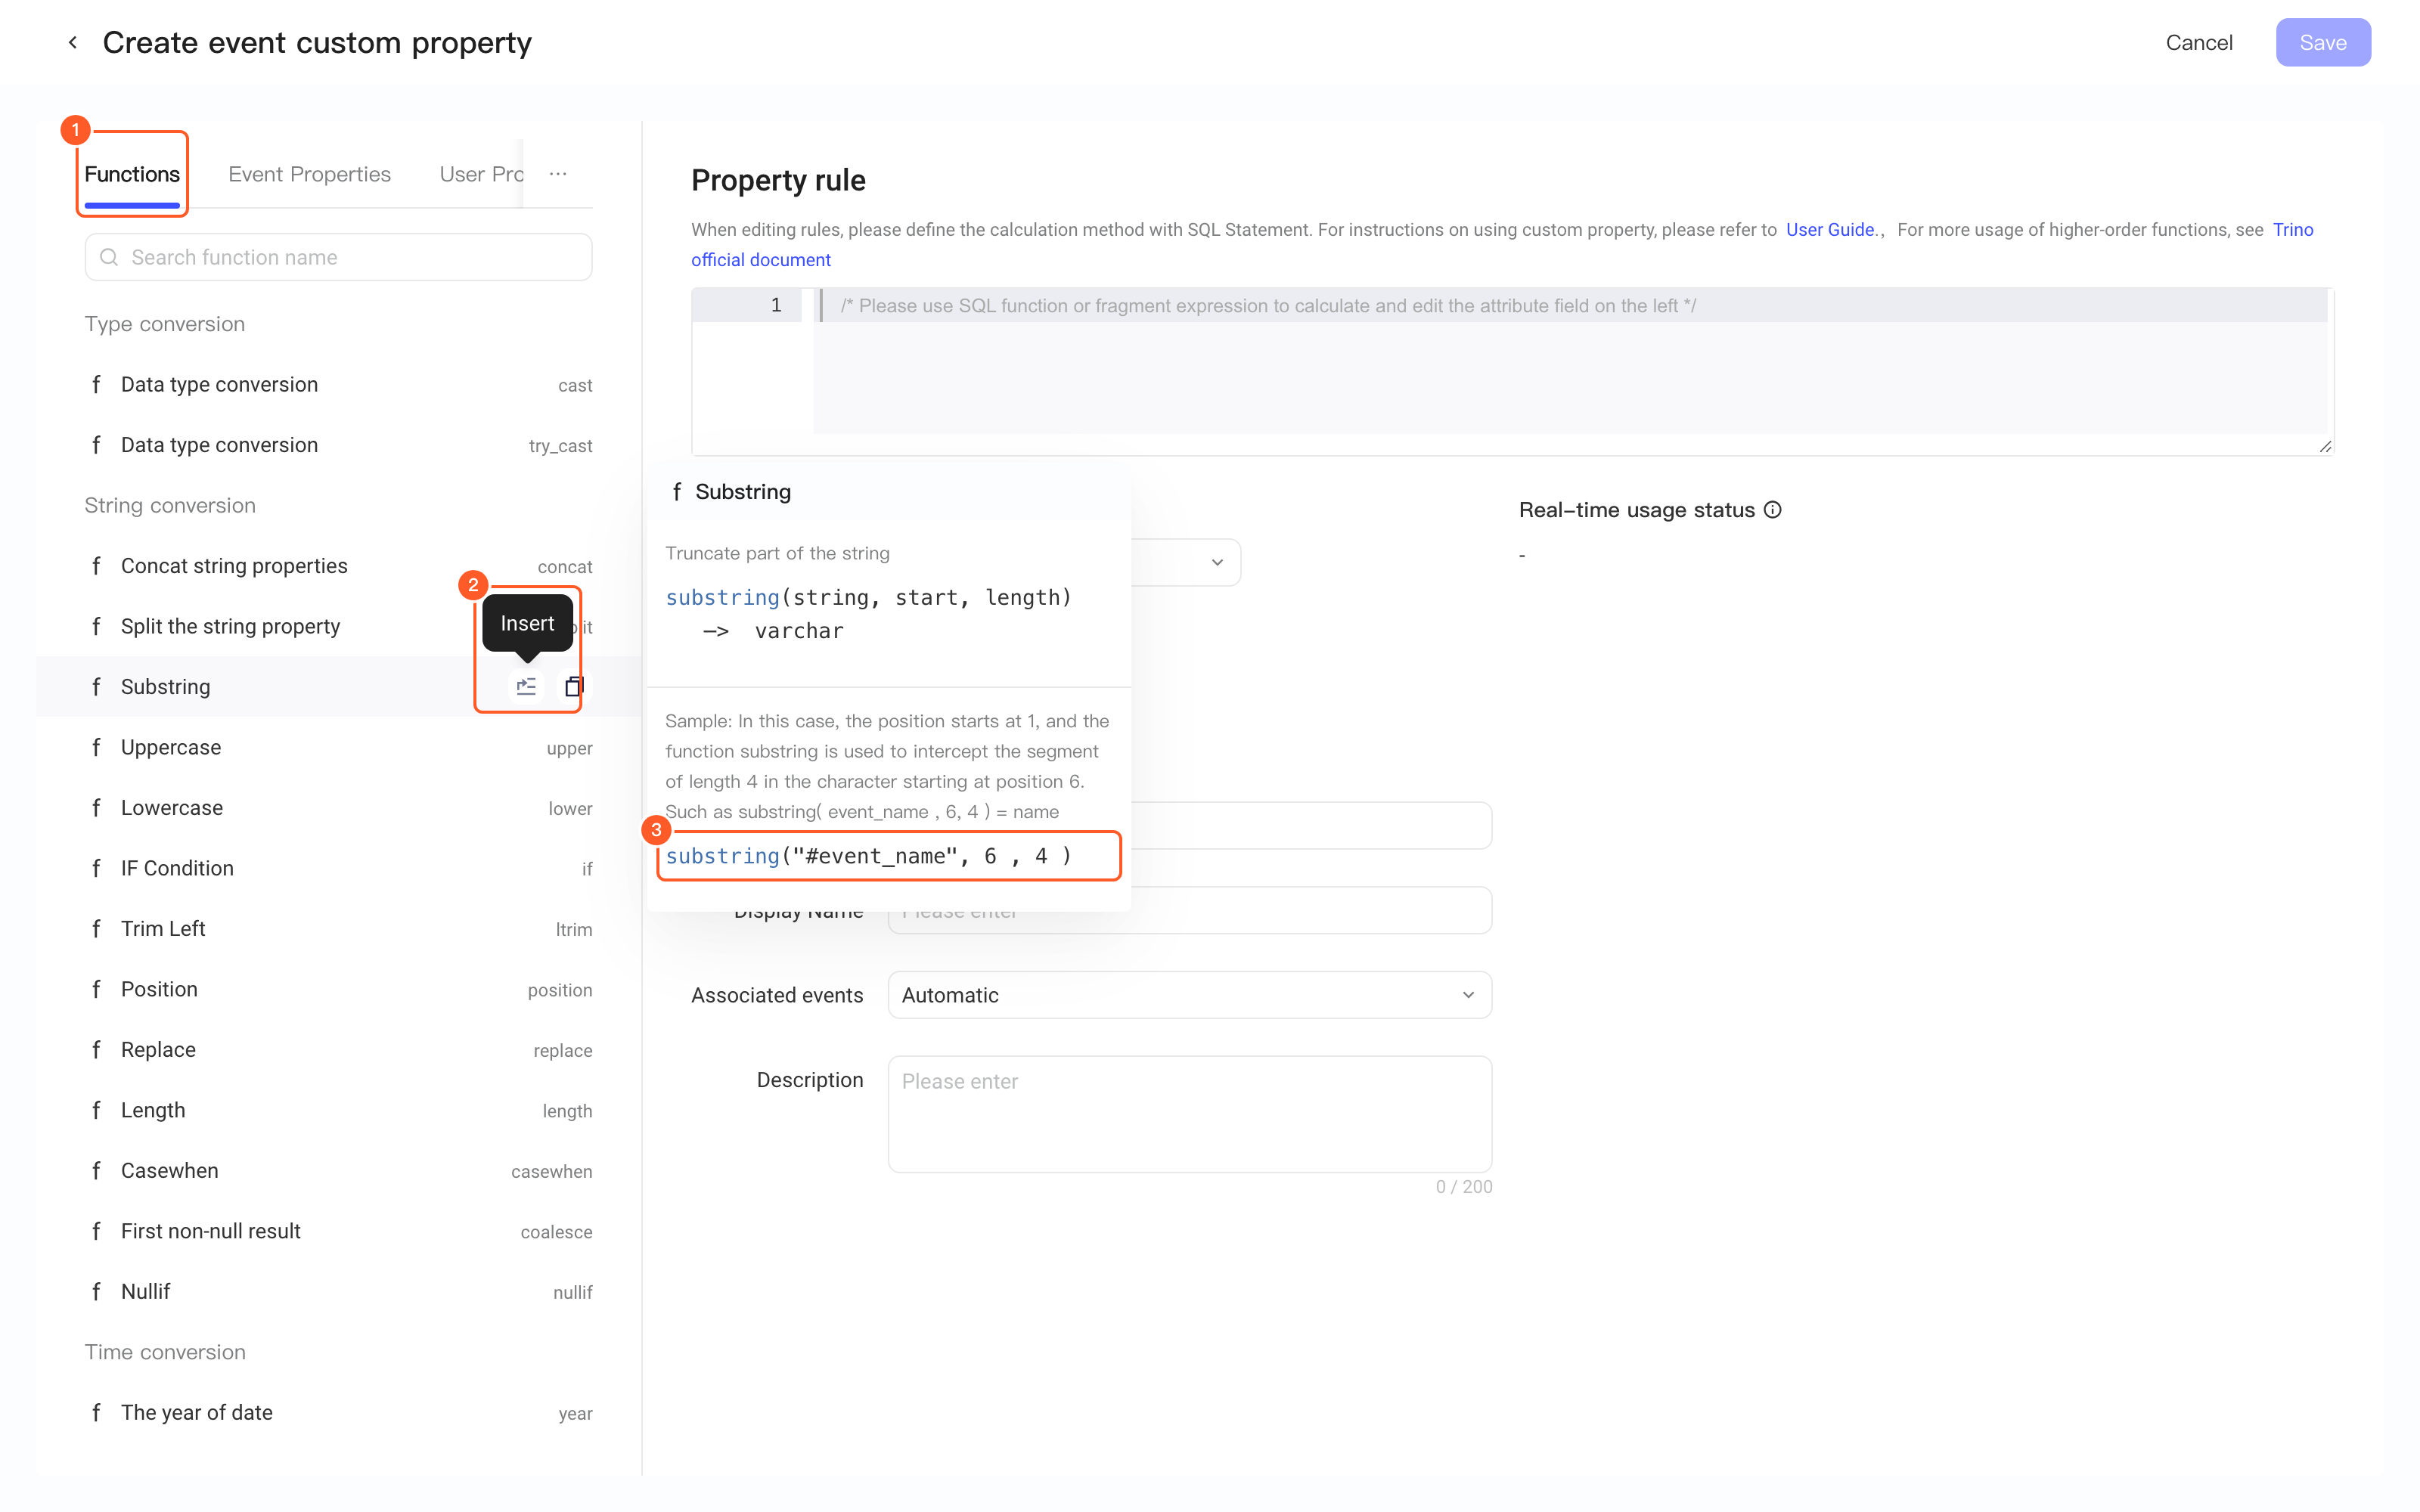Focus the Search function name field

point(338,257)
